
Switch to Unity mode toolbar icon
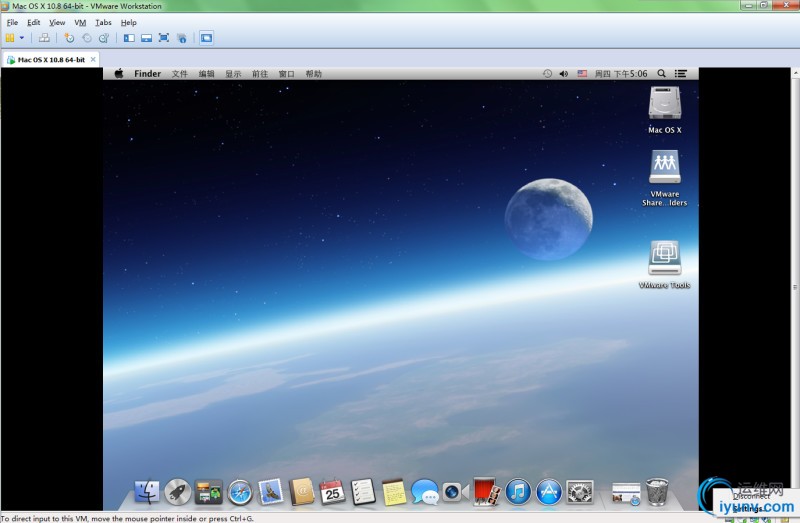click(182, 38)
